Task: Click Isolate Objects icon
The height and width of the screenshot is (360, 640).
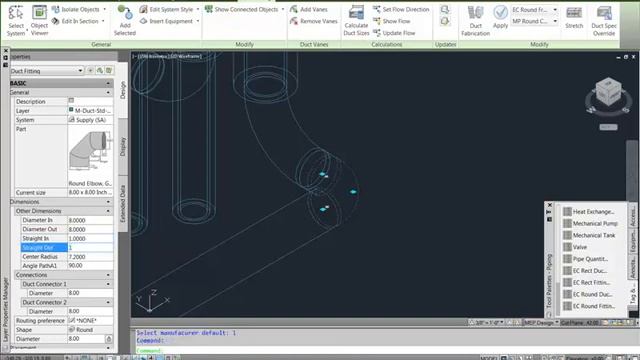Action: 56,9
